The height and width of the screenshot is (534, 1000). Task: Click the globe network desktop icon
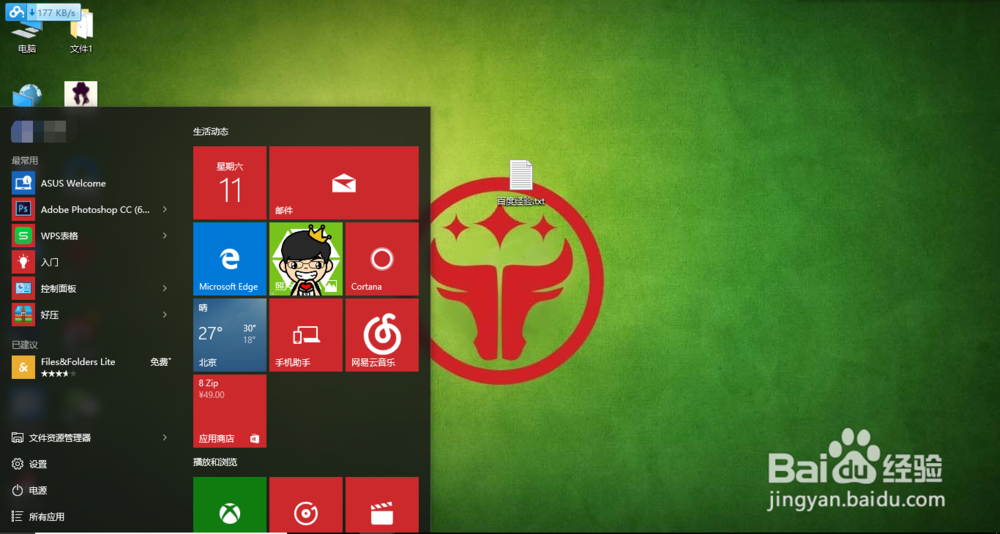click(x=27, y=94)
